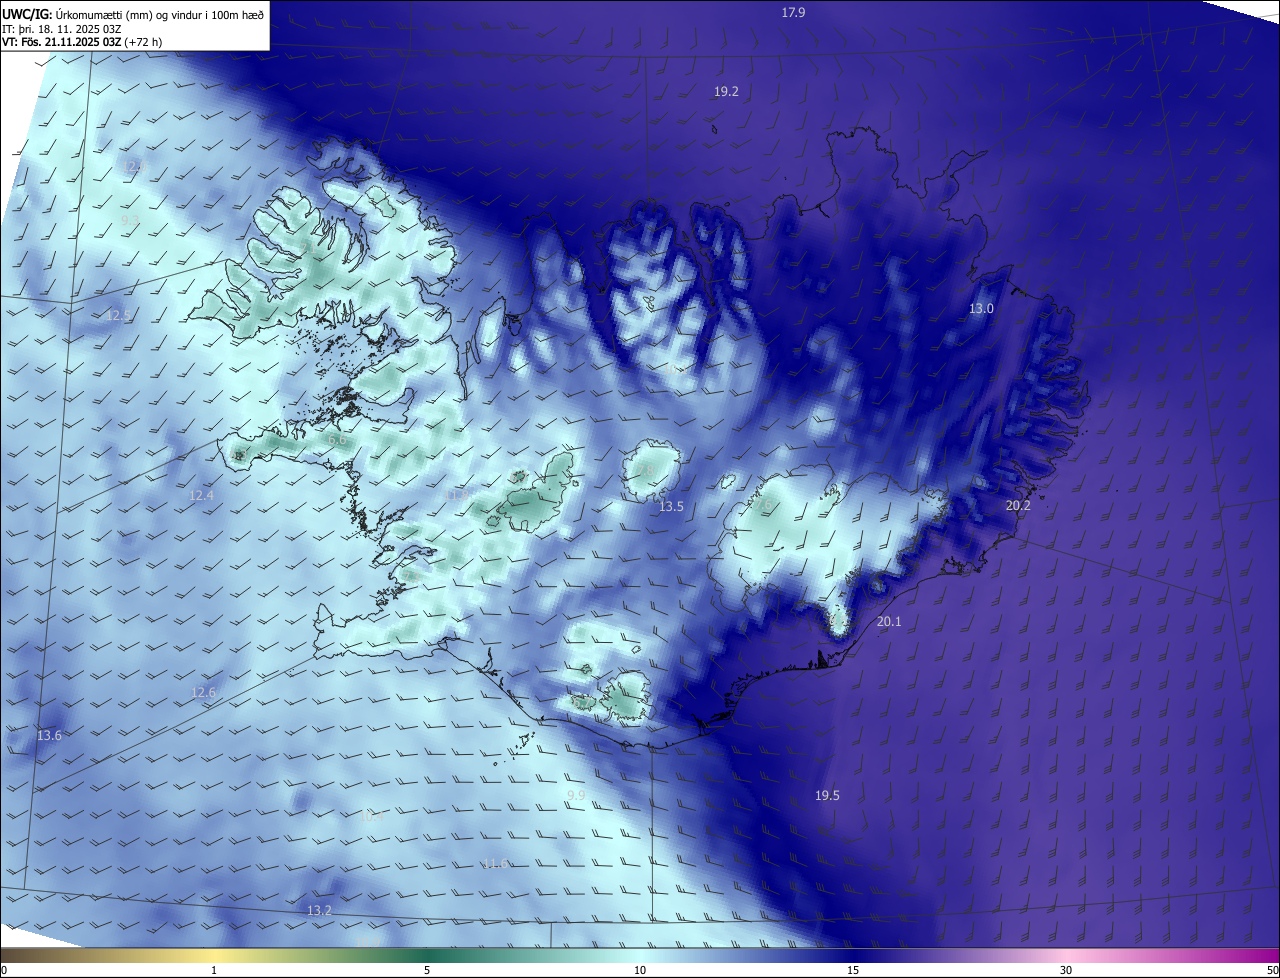Click the 'UWC/IG:' map title text

tap(27, 13)
